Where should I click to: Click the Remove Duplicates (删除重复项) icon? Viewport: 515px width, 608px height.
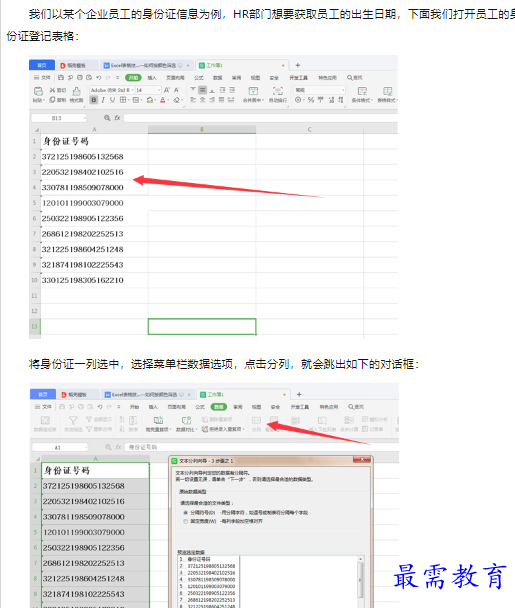click(205, 420)
